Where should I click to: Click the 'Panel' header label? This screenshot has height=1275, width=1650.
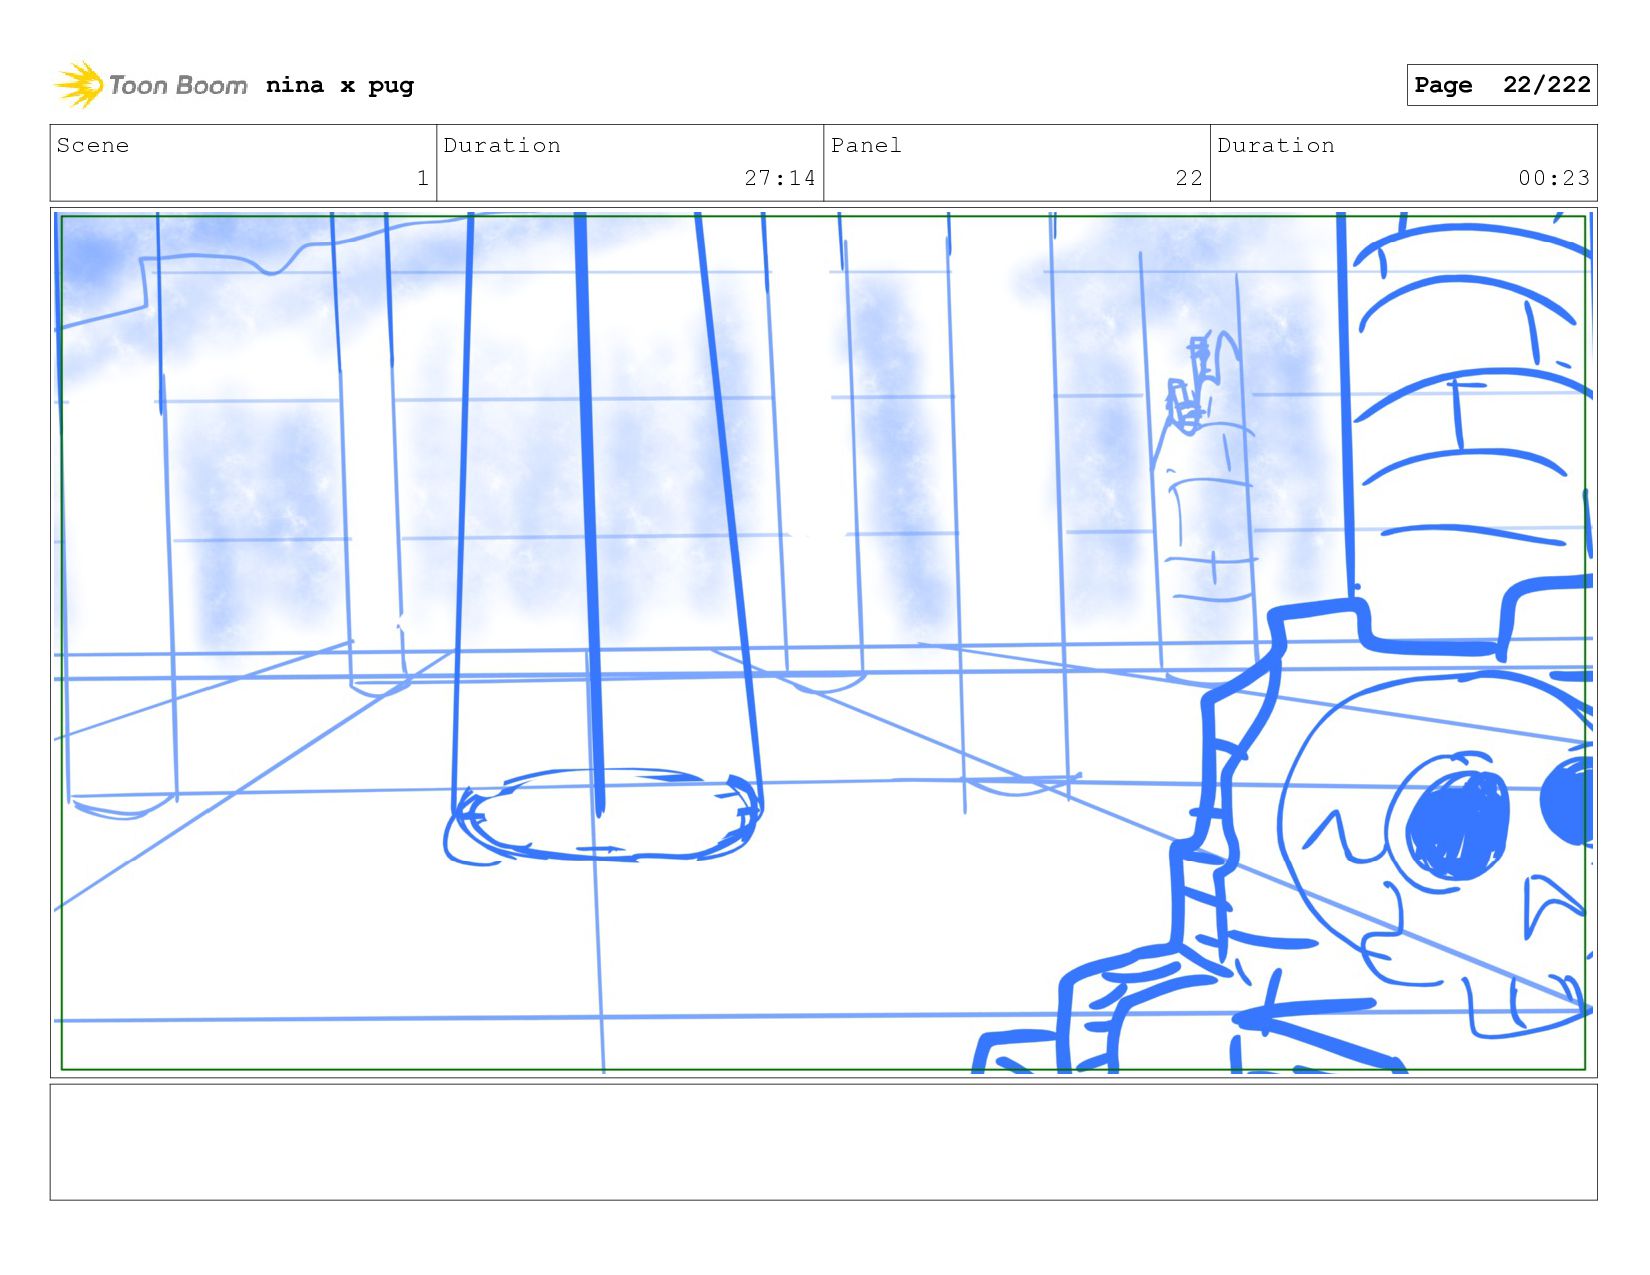click(x=866, y=145)
